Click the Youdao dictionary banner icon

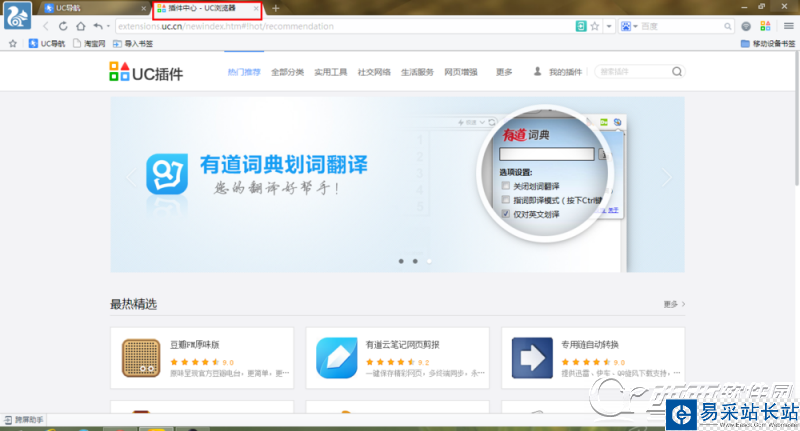click(167, 174)
